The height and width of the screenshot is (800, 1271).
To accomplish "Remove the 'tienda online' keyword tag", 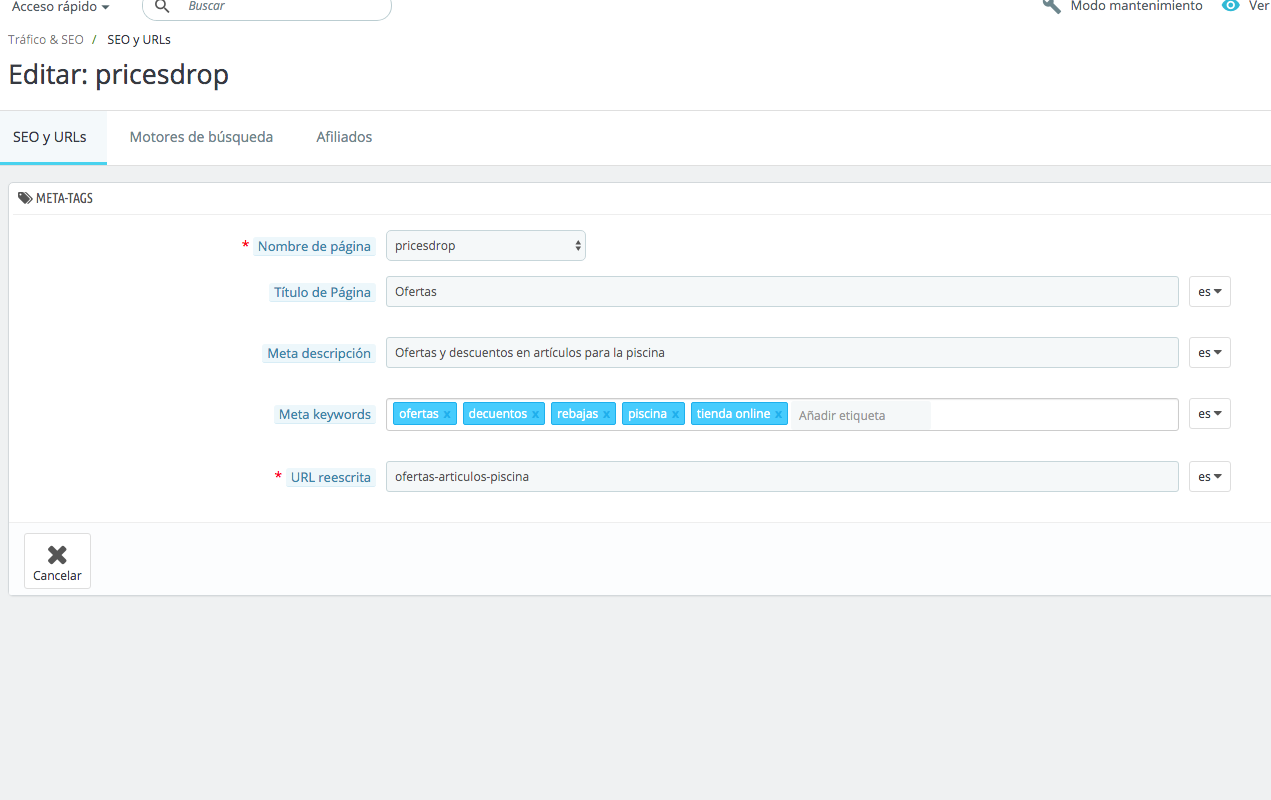I will point(778,415).
